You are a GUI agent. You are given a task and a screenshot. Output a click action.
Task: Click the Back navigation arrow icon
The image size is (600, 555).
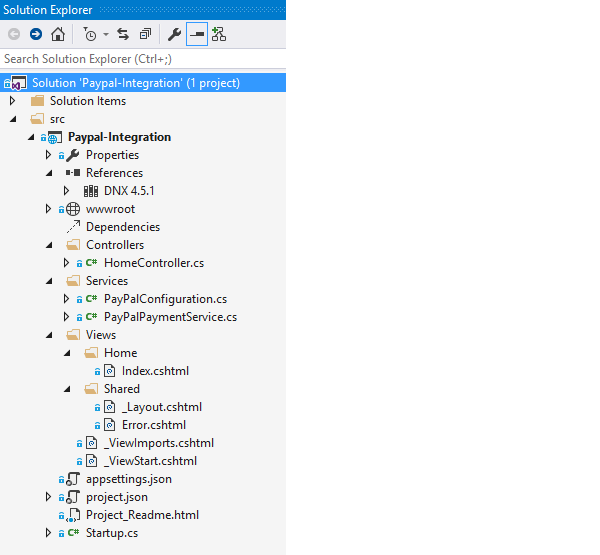click(14, 34)
